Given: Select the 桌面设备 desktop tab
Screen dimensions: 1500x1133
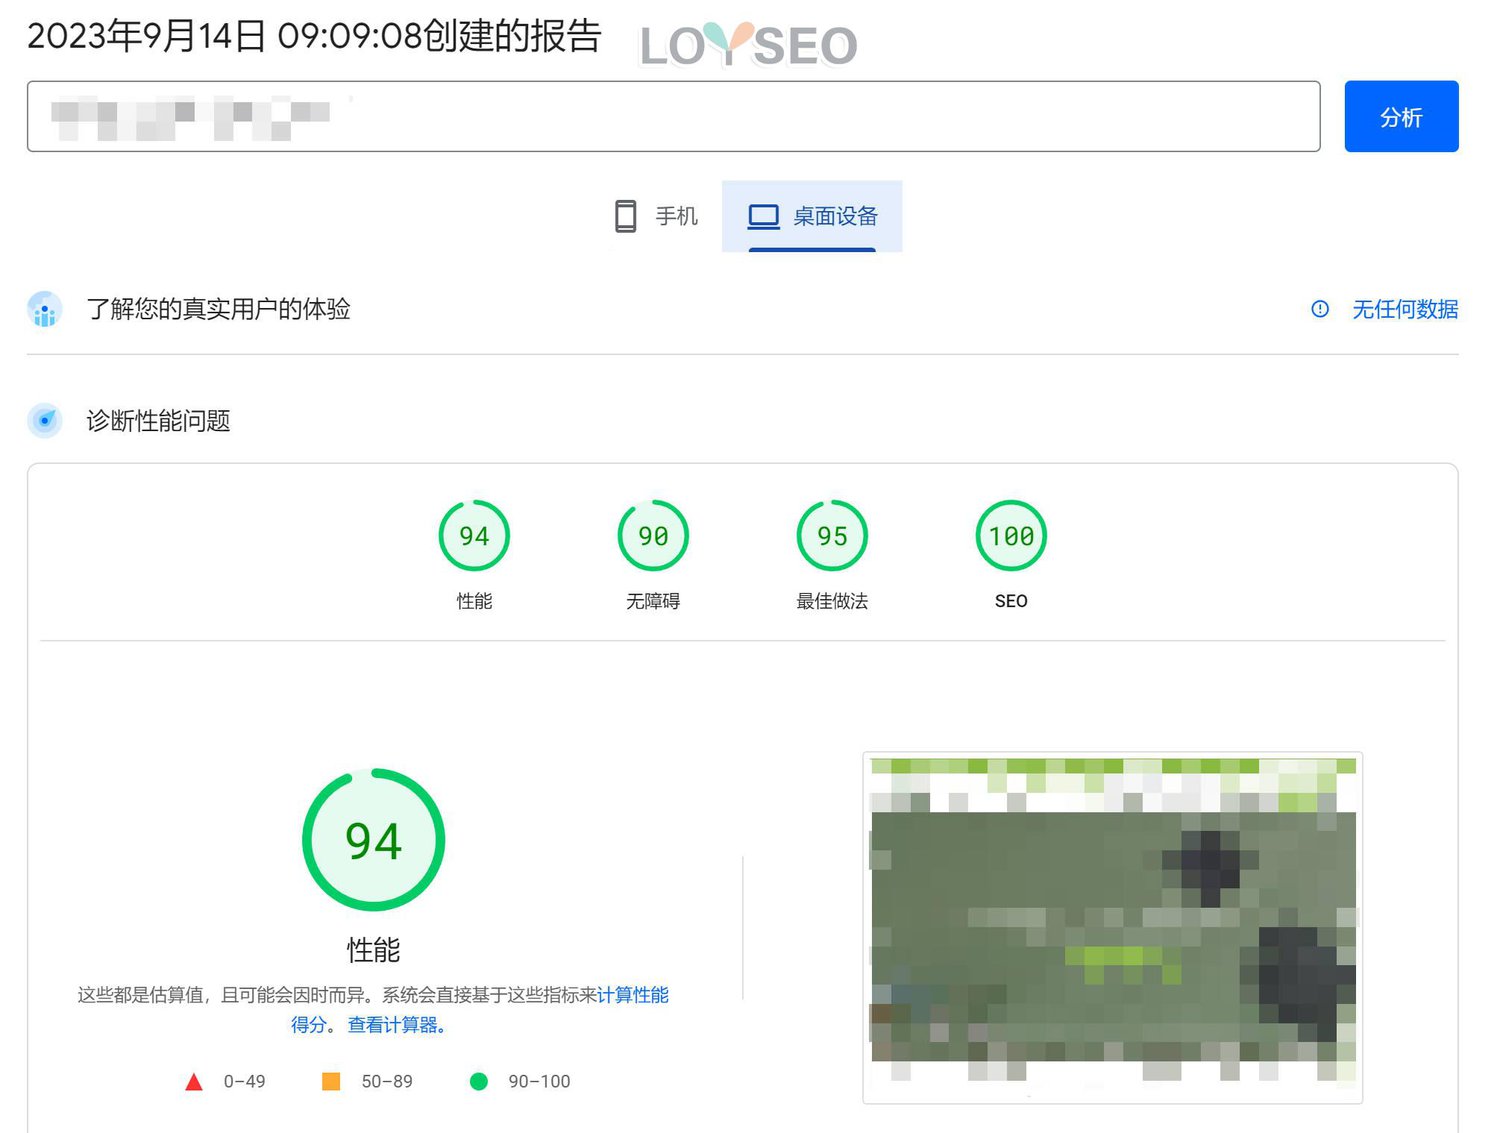Looking at the screenshot, I should click(812, 216).
